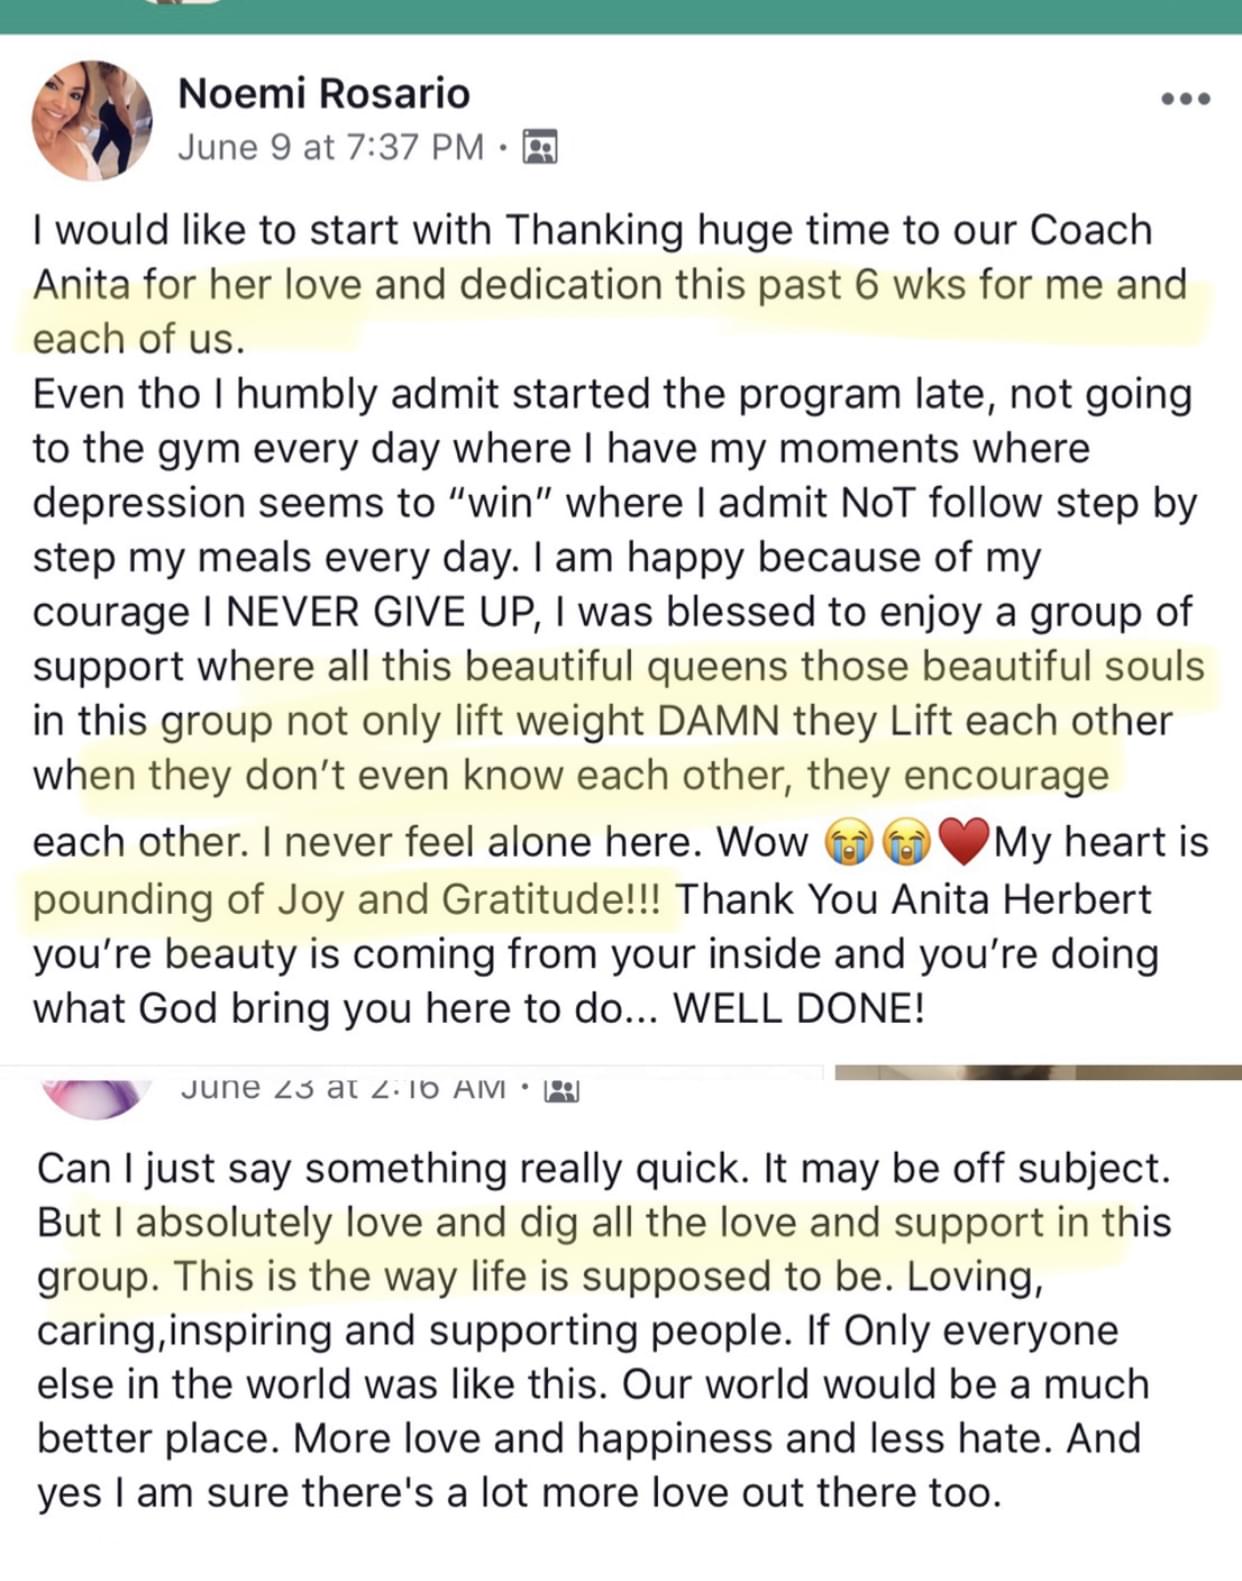Click highlighted phrase 'beautiful queens those beautiful souls'
This screenshot has height=1581, width=1242.
point(835,666)
